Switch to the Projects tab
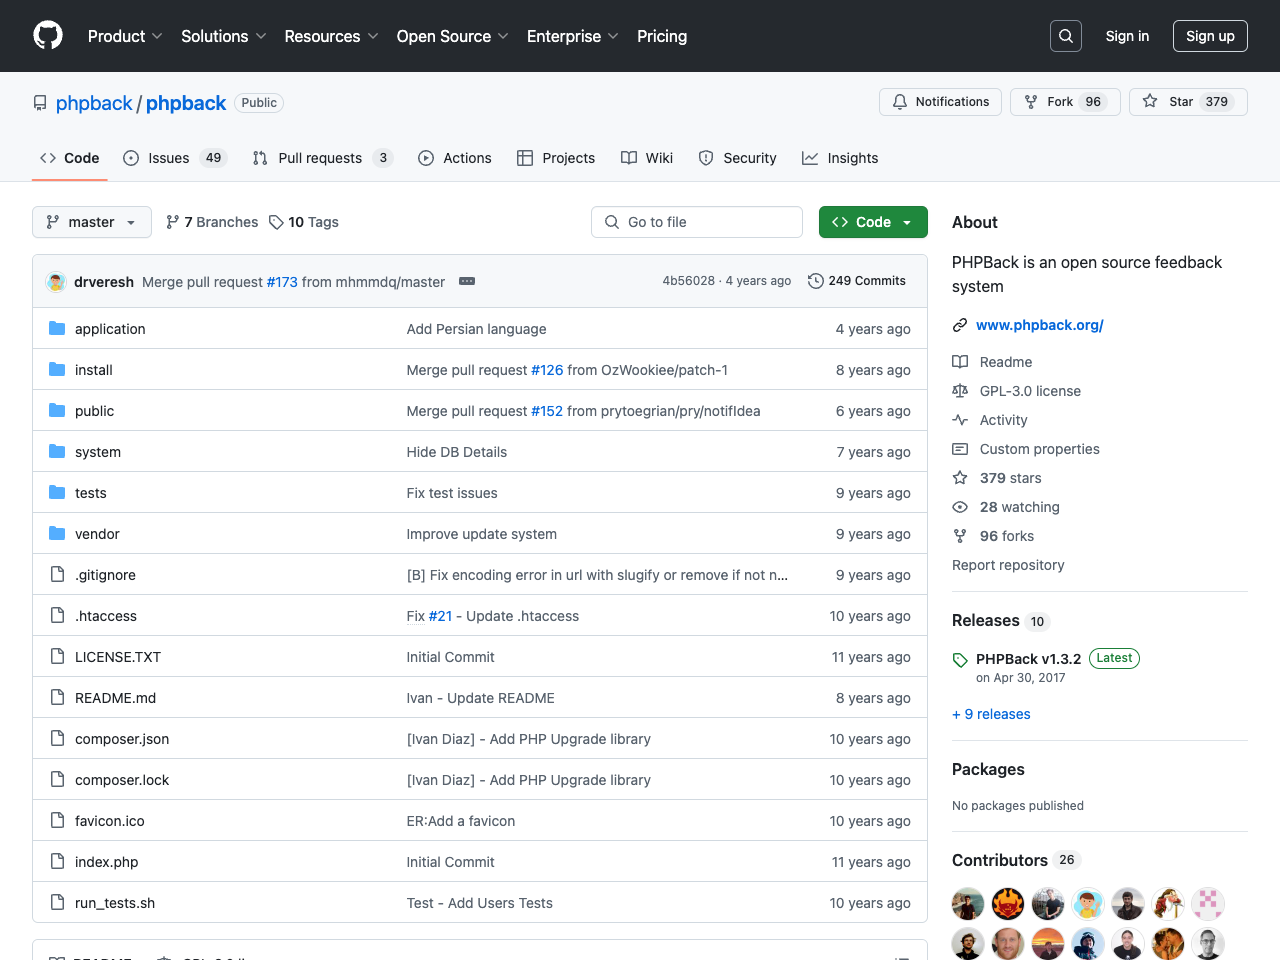The height and width of the screenshot is (960, 1280). pos(556,158)
